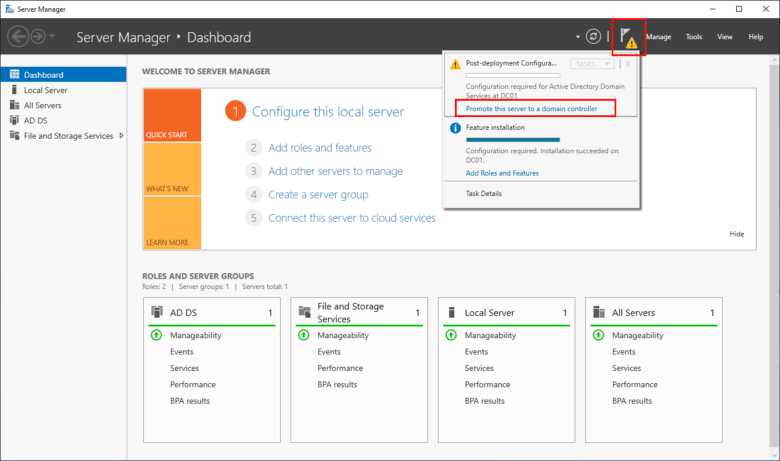This screenshot has width=780, height=461.
Task: Open Task Details in the notifications panel
Action: pyautogui.click(x=484, y=193)
